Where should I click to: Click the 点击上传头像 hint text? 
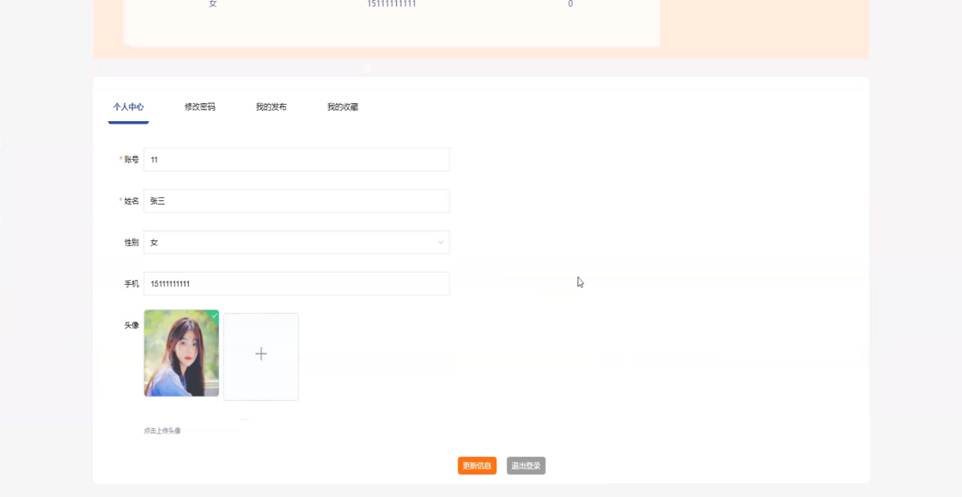[x=163, y=431]
